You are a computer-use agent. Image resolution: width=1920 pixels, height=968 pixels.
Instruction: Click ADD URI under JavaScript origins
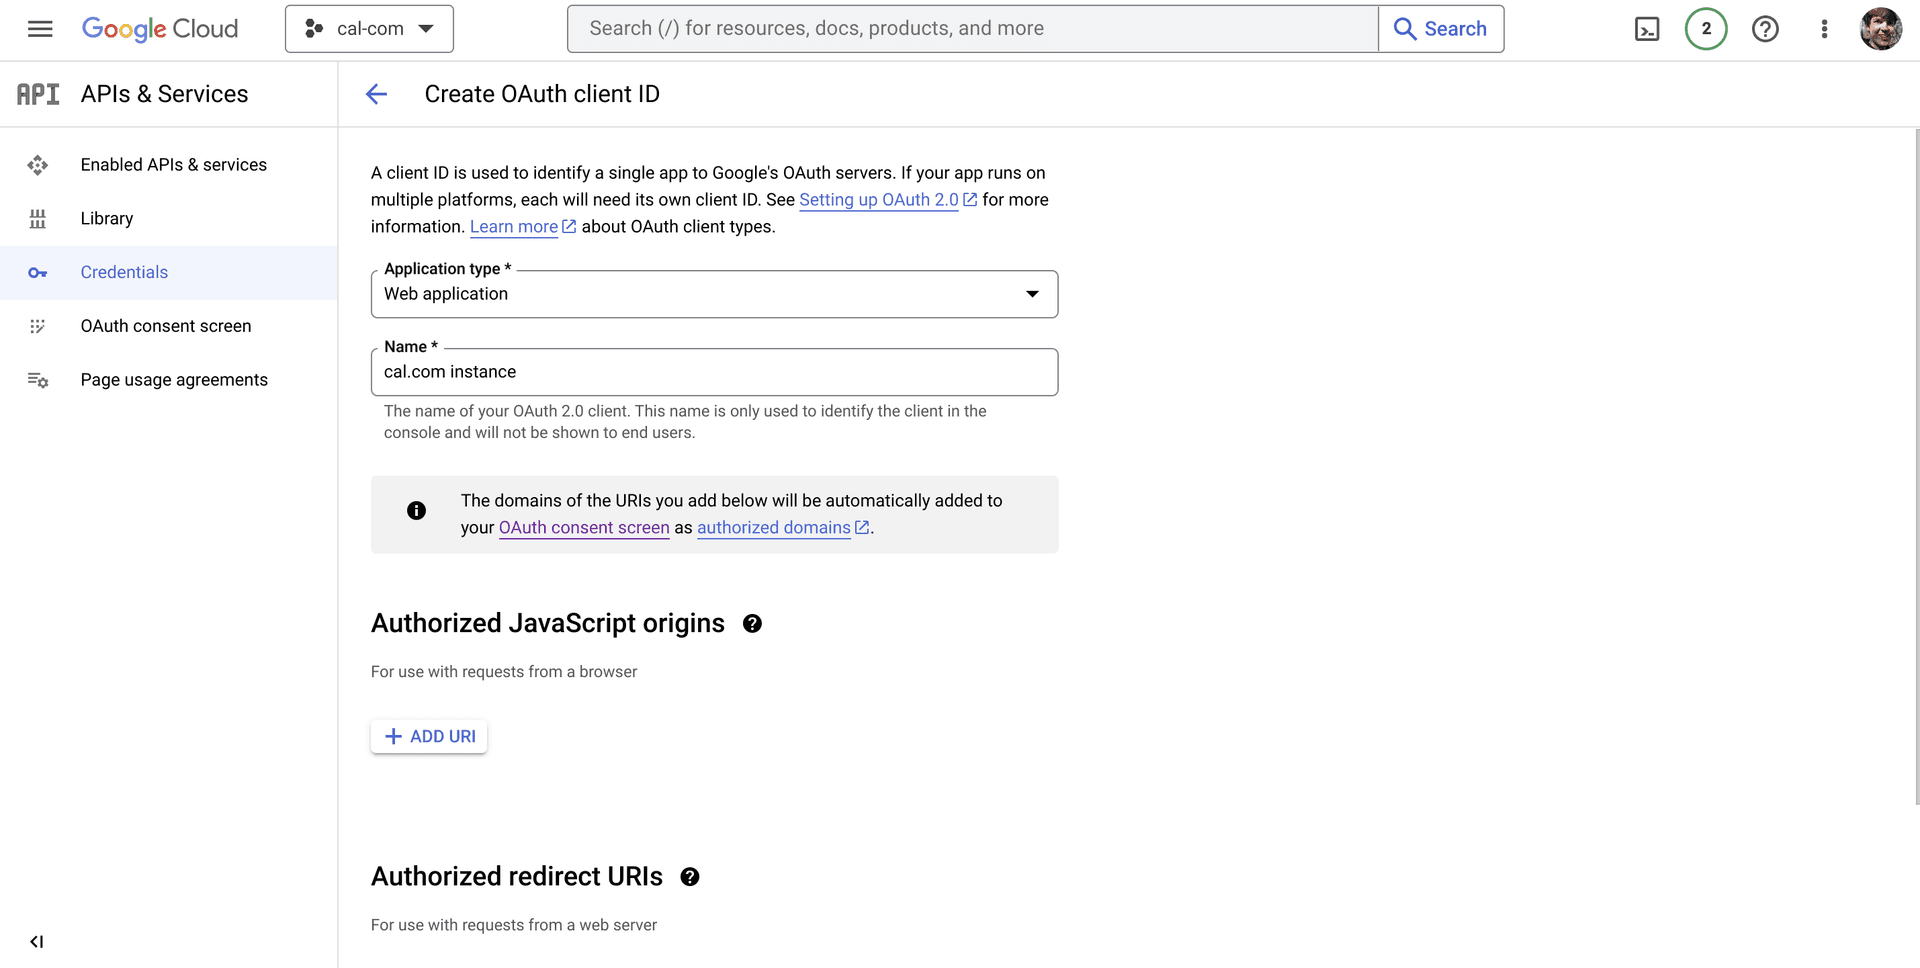tap(429, 737)
